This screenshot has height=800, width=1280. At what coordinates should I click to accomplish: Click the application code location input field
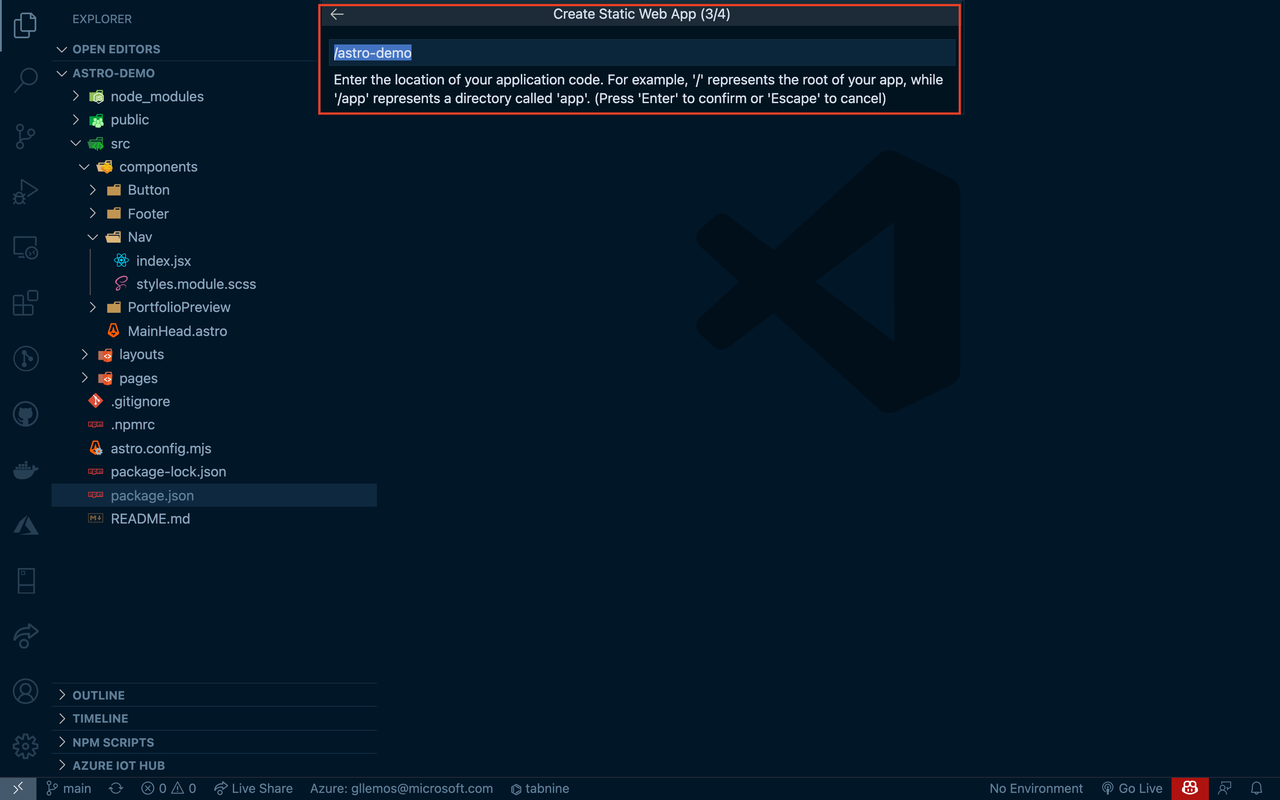click(x=642, y=52)
